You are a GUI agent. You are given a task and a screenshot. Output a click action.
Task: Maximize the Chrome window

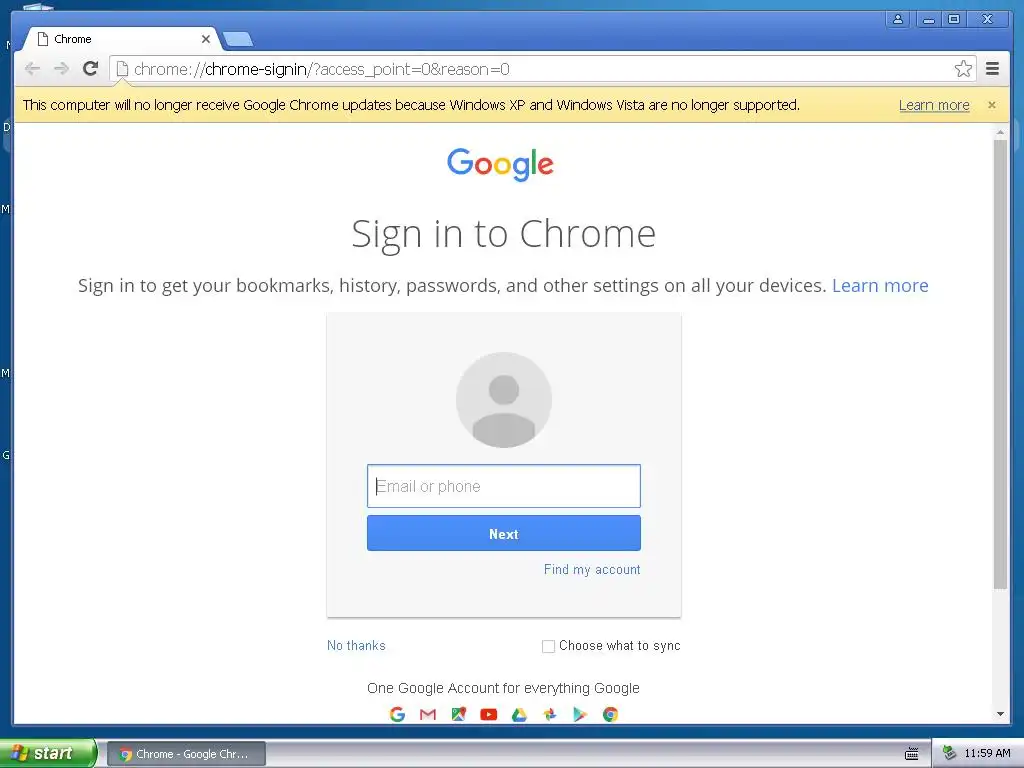[954, 19]
